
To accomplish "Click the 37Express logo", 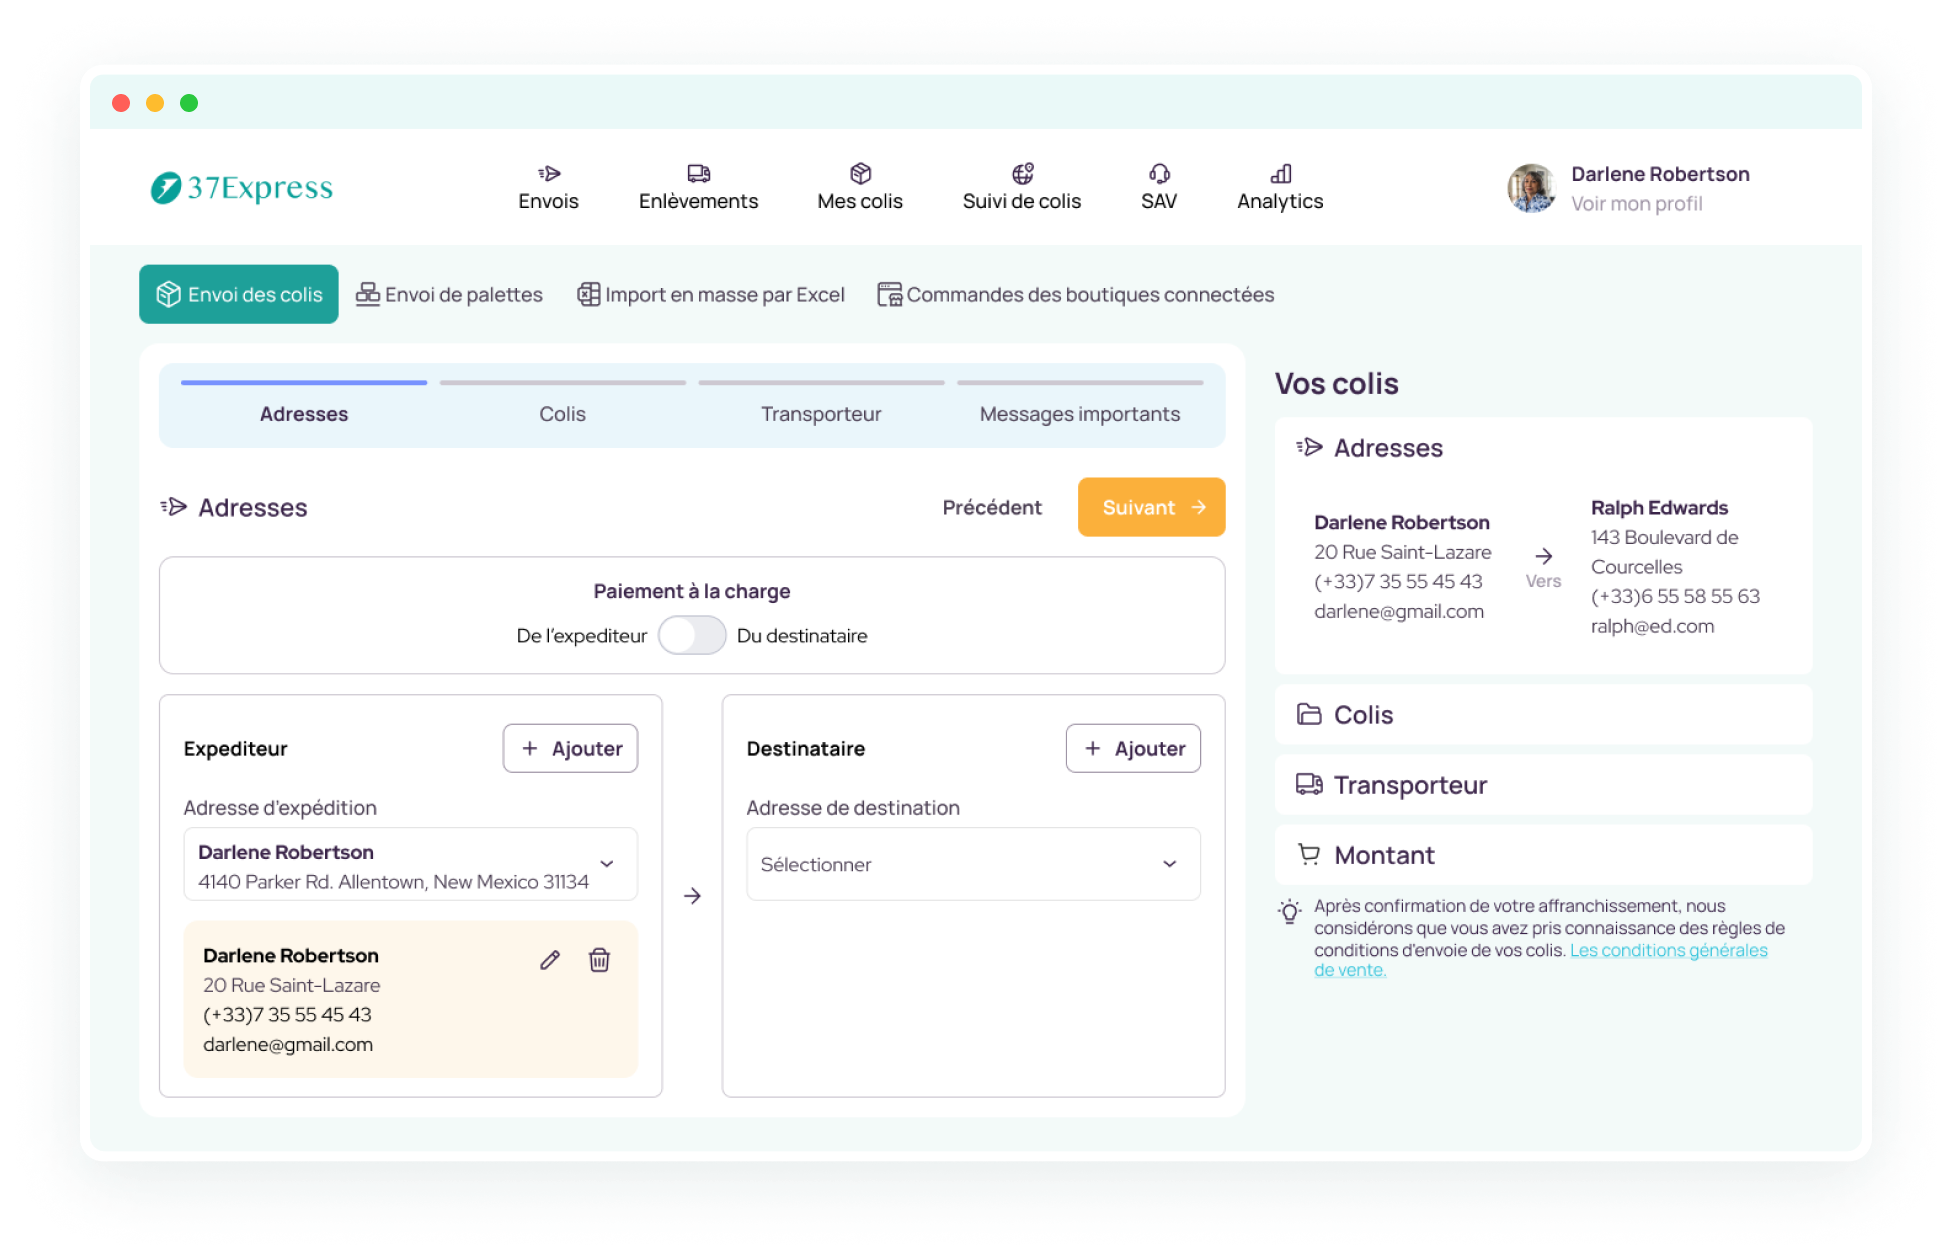I will click(x=242, y=188).
